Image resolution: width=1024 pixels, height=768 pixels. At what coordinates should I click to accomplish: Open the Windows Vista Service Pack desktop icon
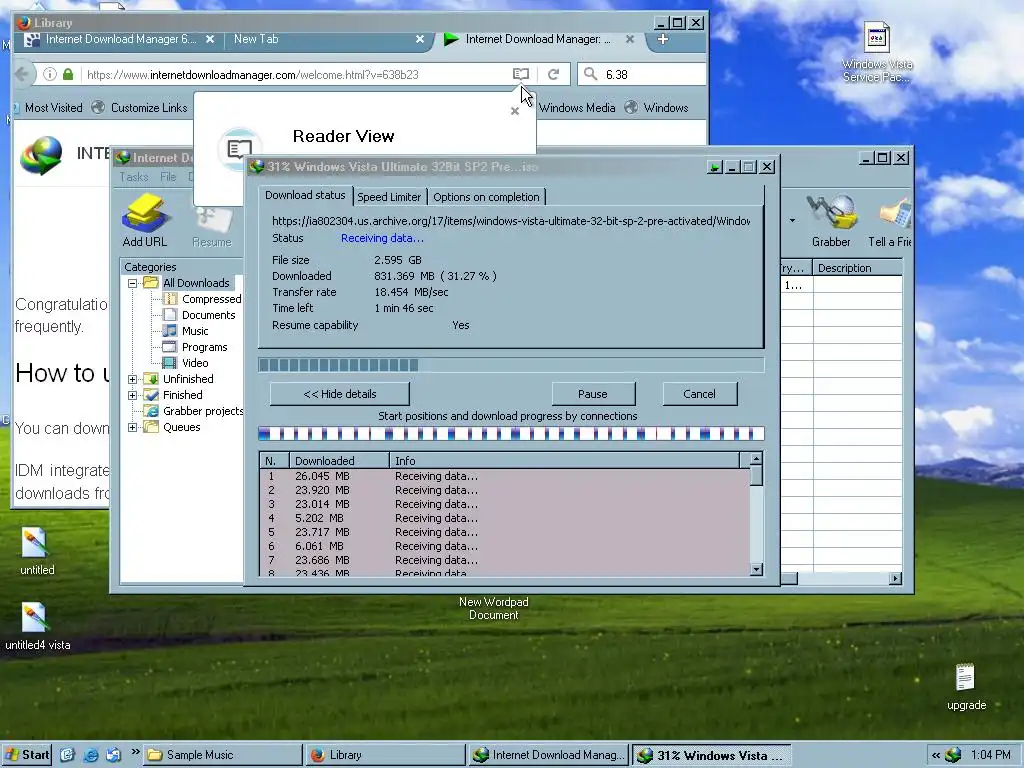tap(876, 51)
